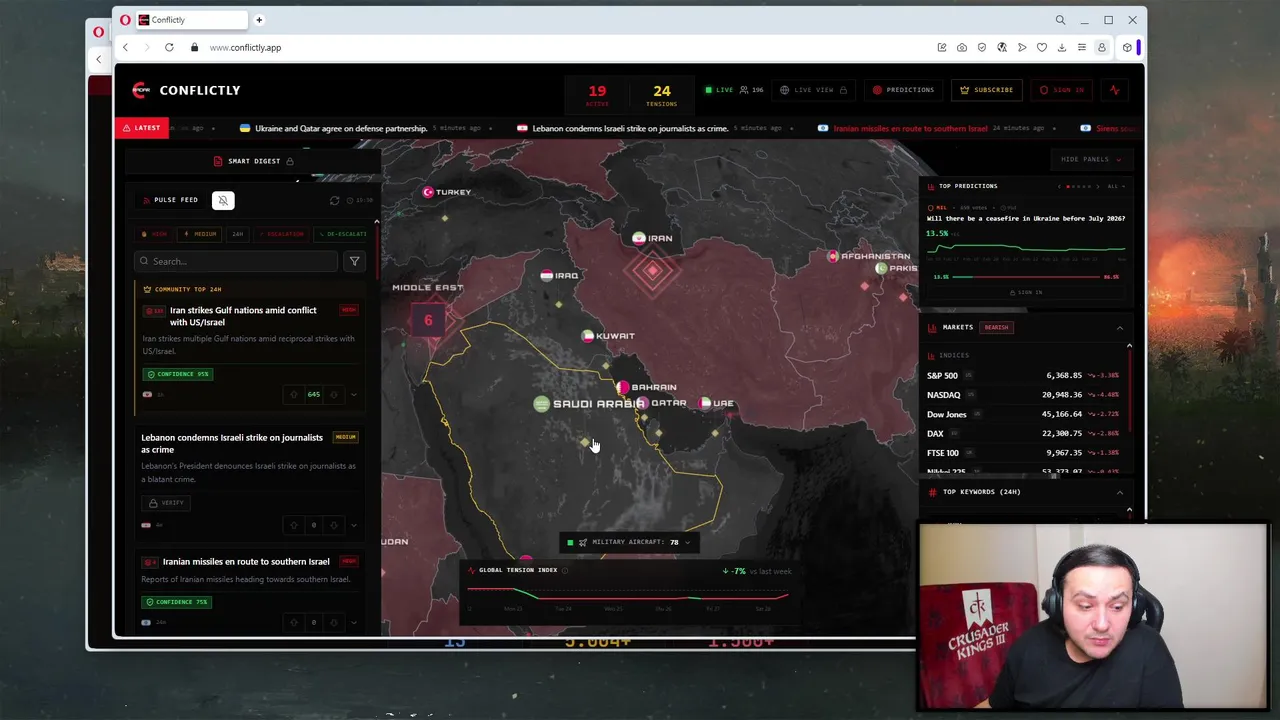Toggle the Pulse Feed notification bell mute
This screenshot has height=720, width=1280.
tap(223, 200)
